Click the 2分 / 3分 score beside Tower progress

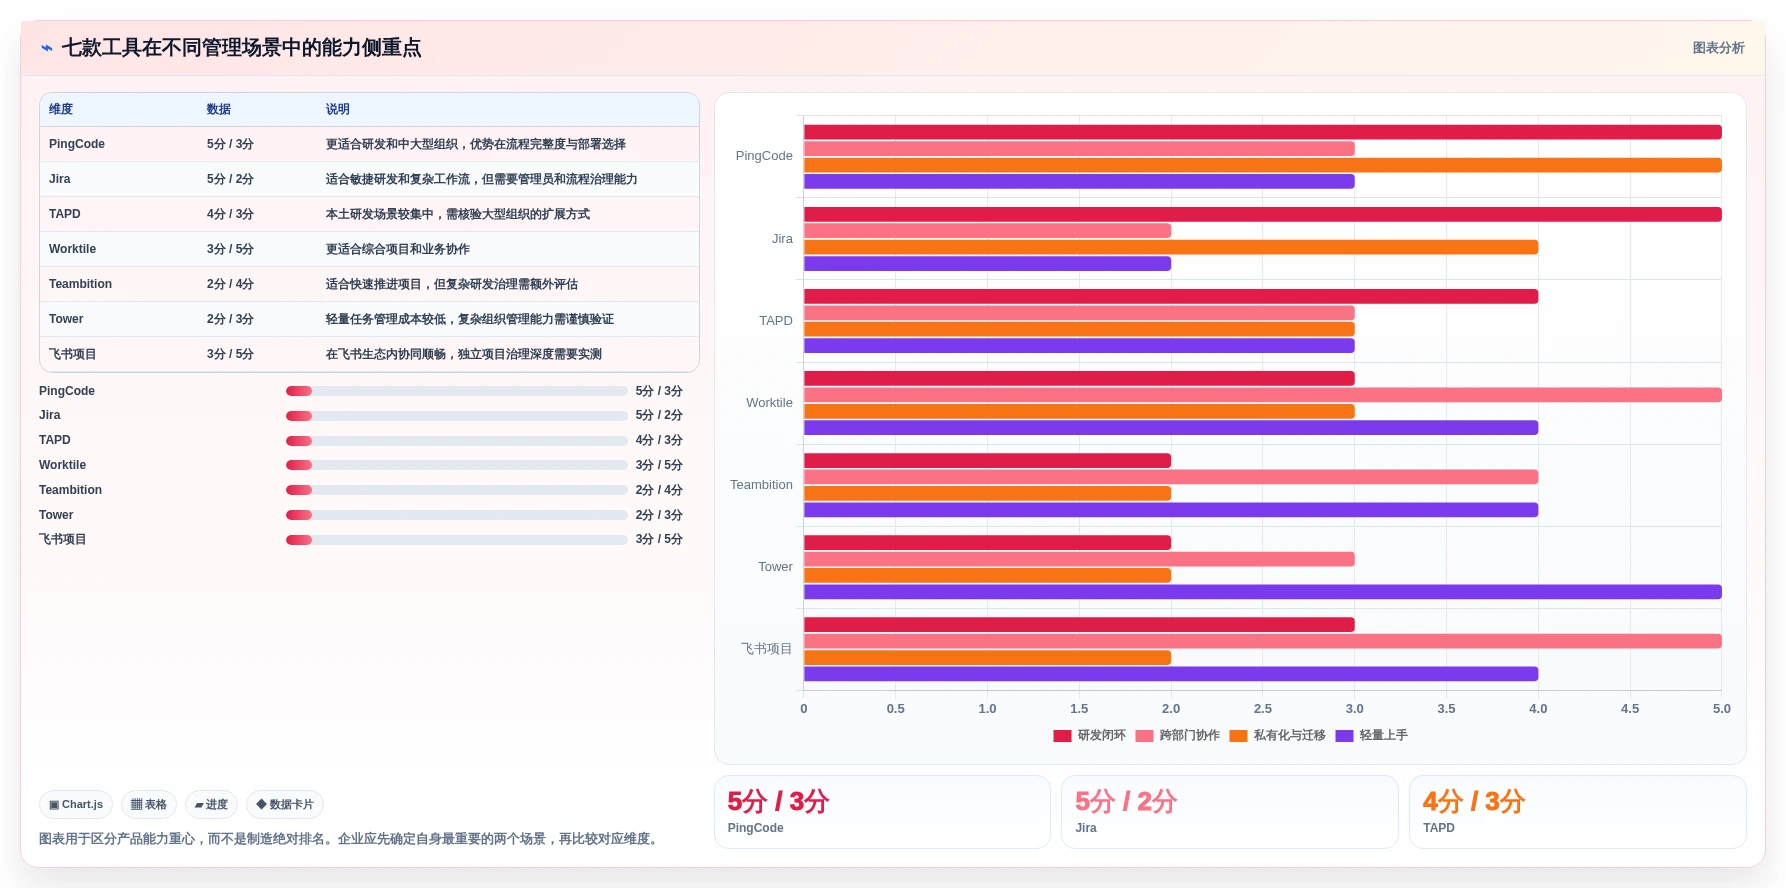pos(659,515)
